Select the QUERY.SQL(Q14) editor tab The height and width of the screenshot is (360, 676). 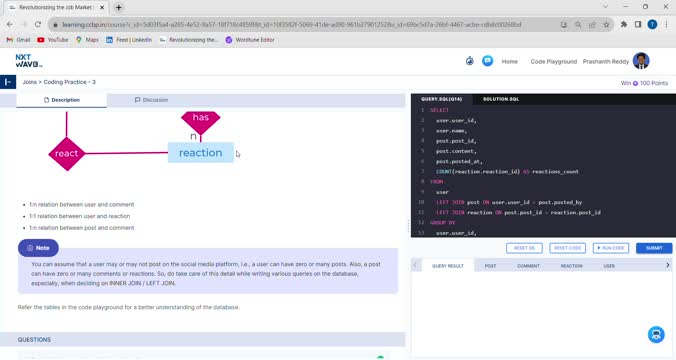[x=441, y=99]
